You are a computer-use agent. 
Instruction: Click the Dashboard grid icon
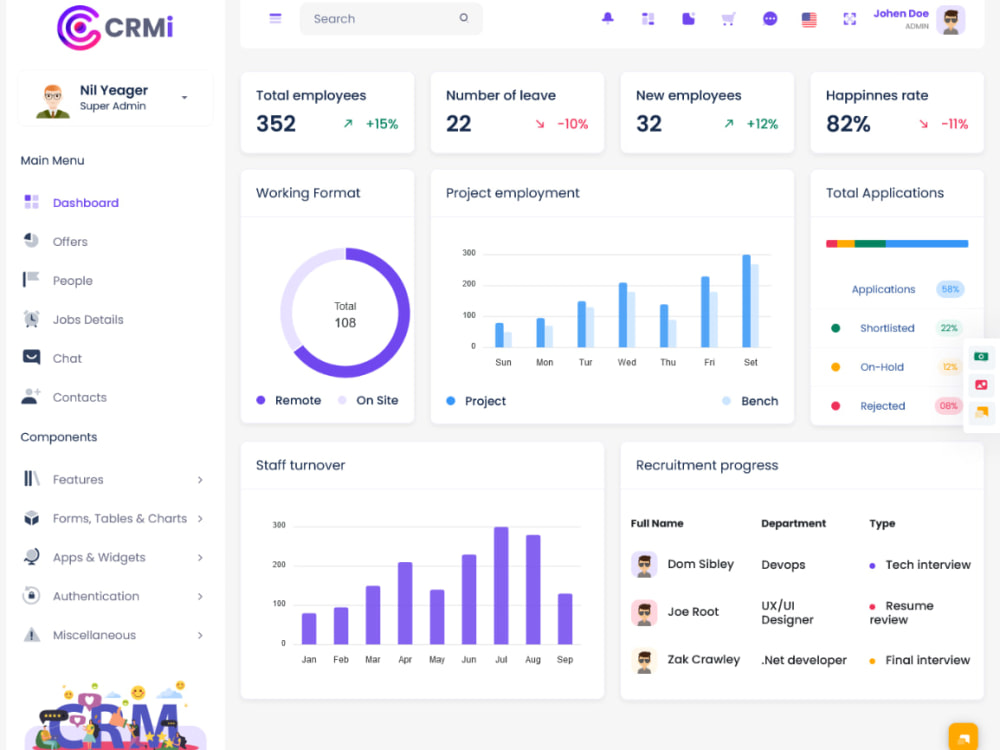(31, 202)
